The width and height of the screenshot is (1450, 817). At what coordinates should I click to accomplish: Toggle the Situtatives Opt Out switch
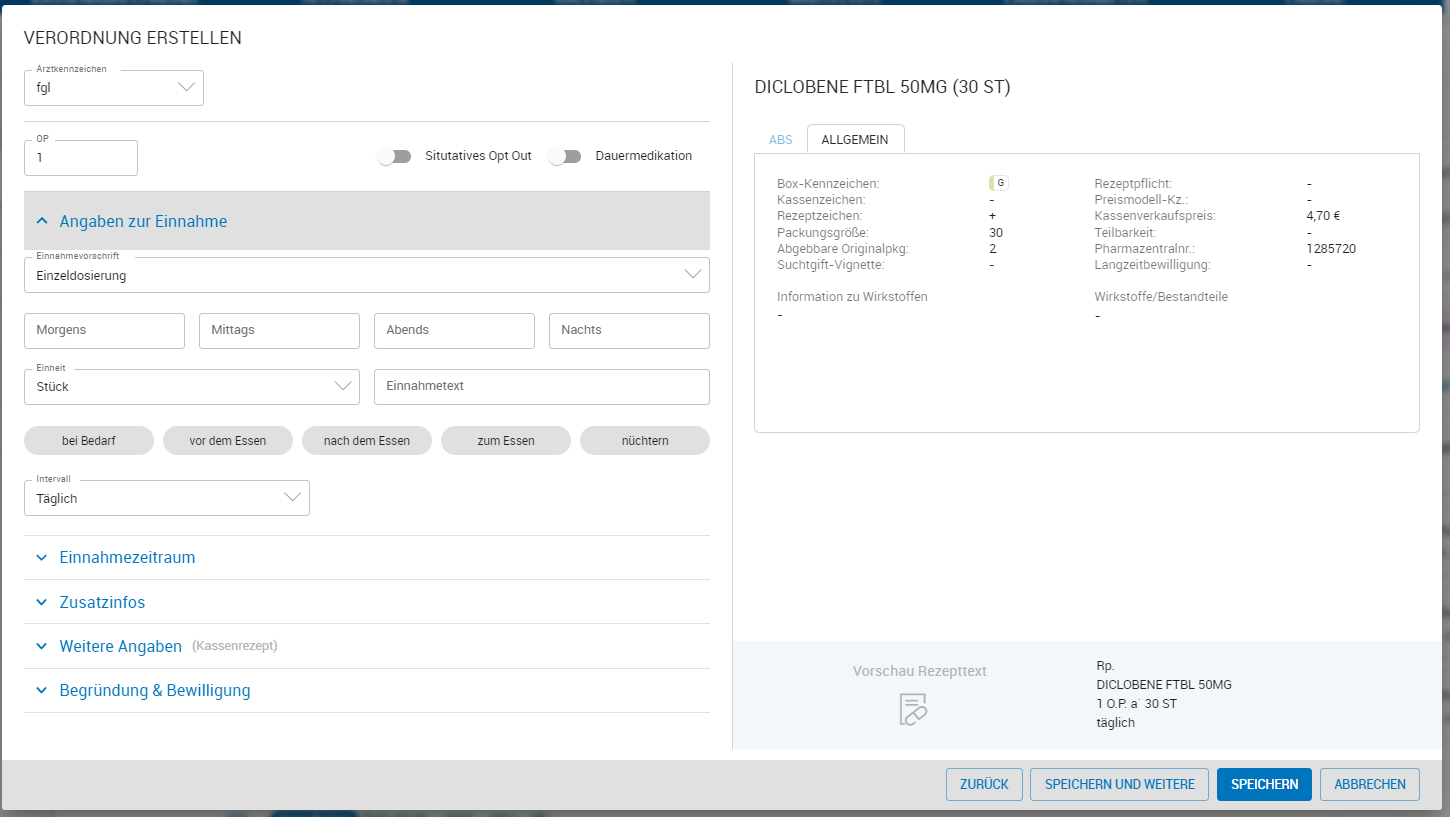394,156
